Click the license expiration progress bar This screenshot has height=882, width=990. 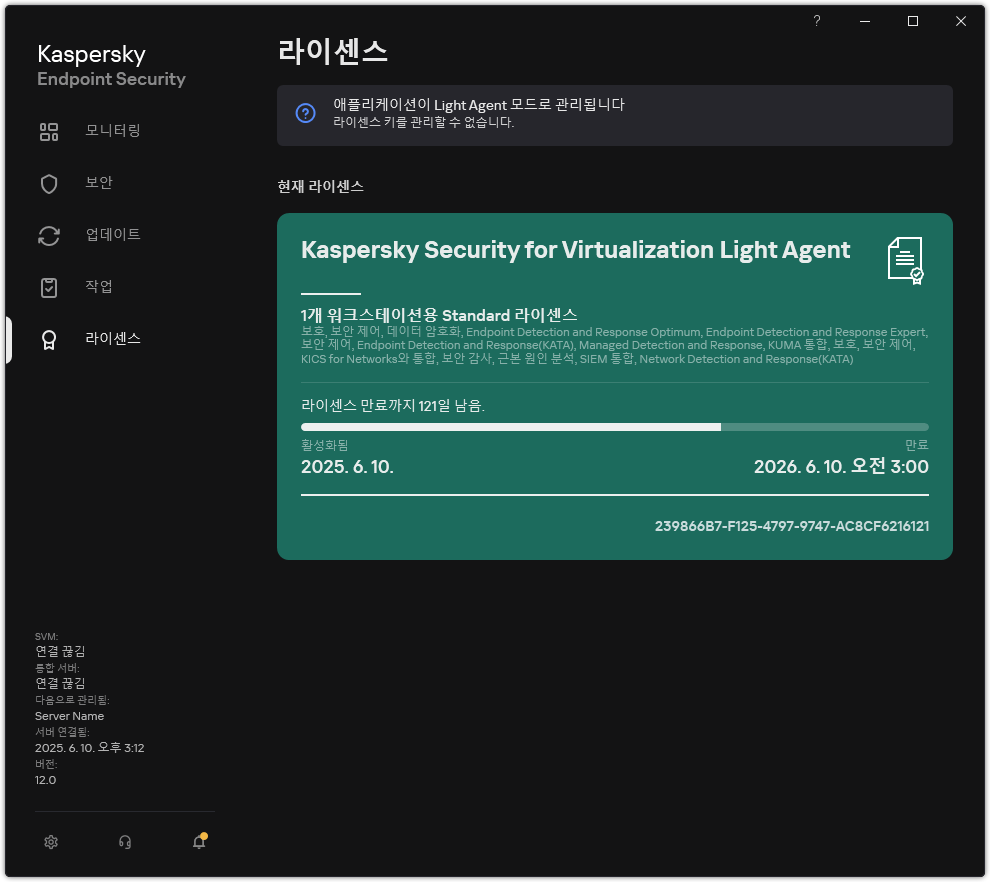pos(614,426)
